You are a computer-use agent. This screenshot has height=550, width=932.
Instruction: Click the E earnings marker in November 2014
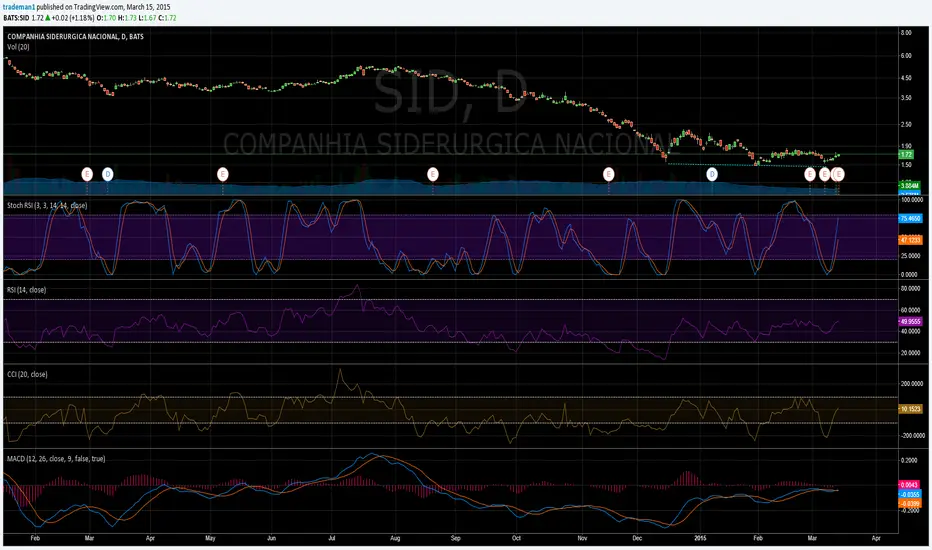pyautogui.click(x=609, y=174)
